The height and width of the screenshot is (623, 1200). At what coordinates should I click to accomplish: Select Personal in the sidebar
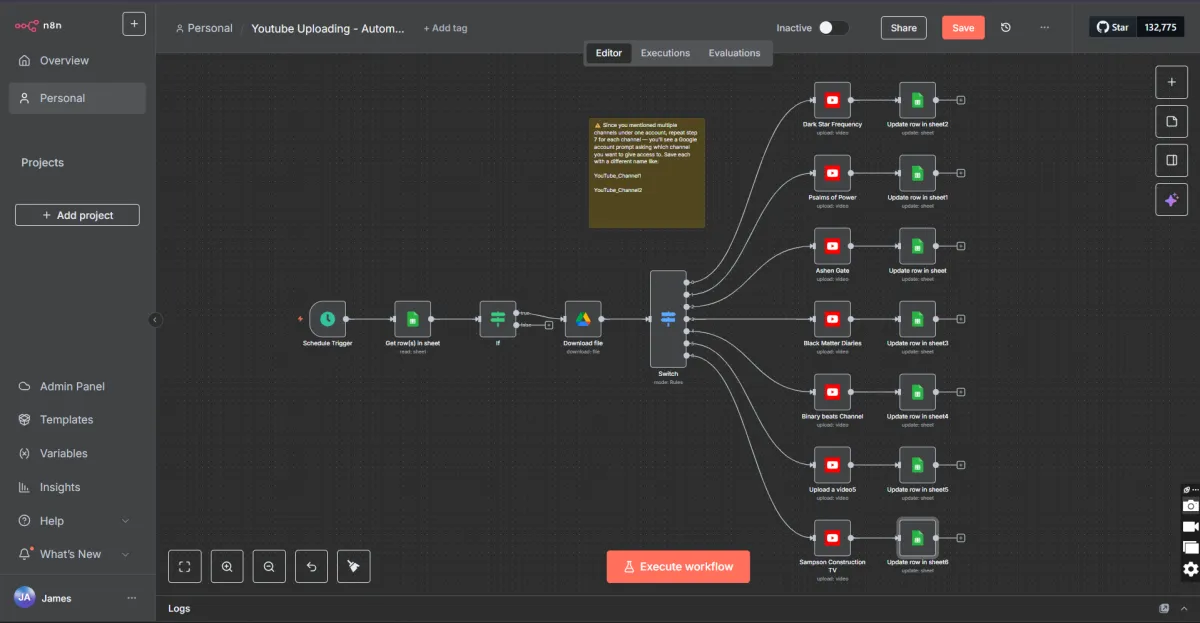(77, 98)
